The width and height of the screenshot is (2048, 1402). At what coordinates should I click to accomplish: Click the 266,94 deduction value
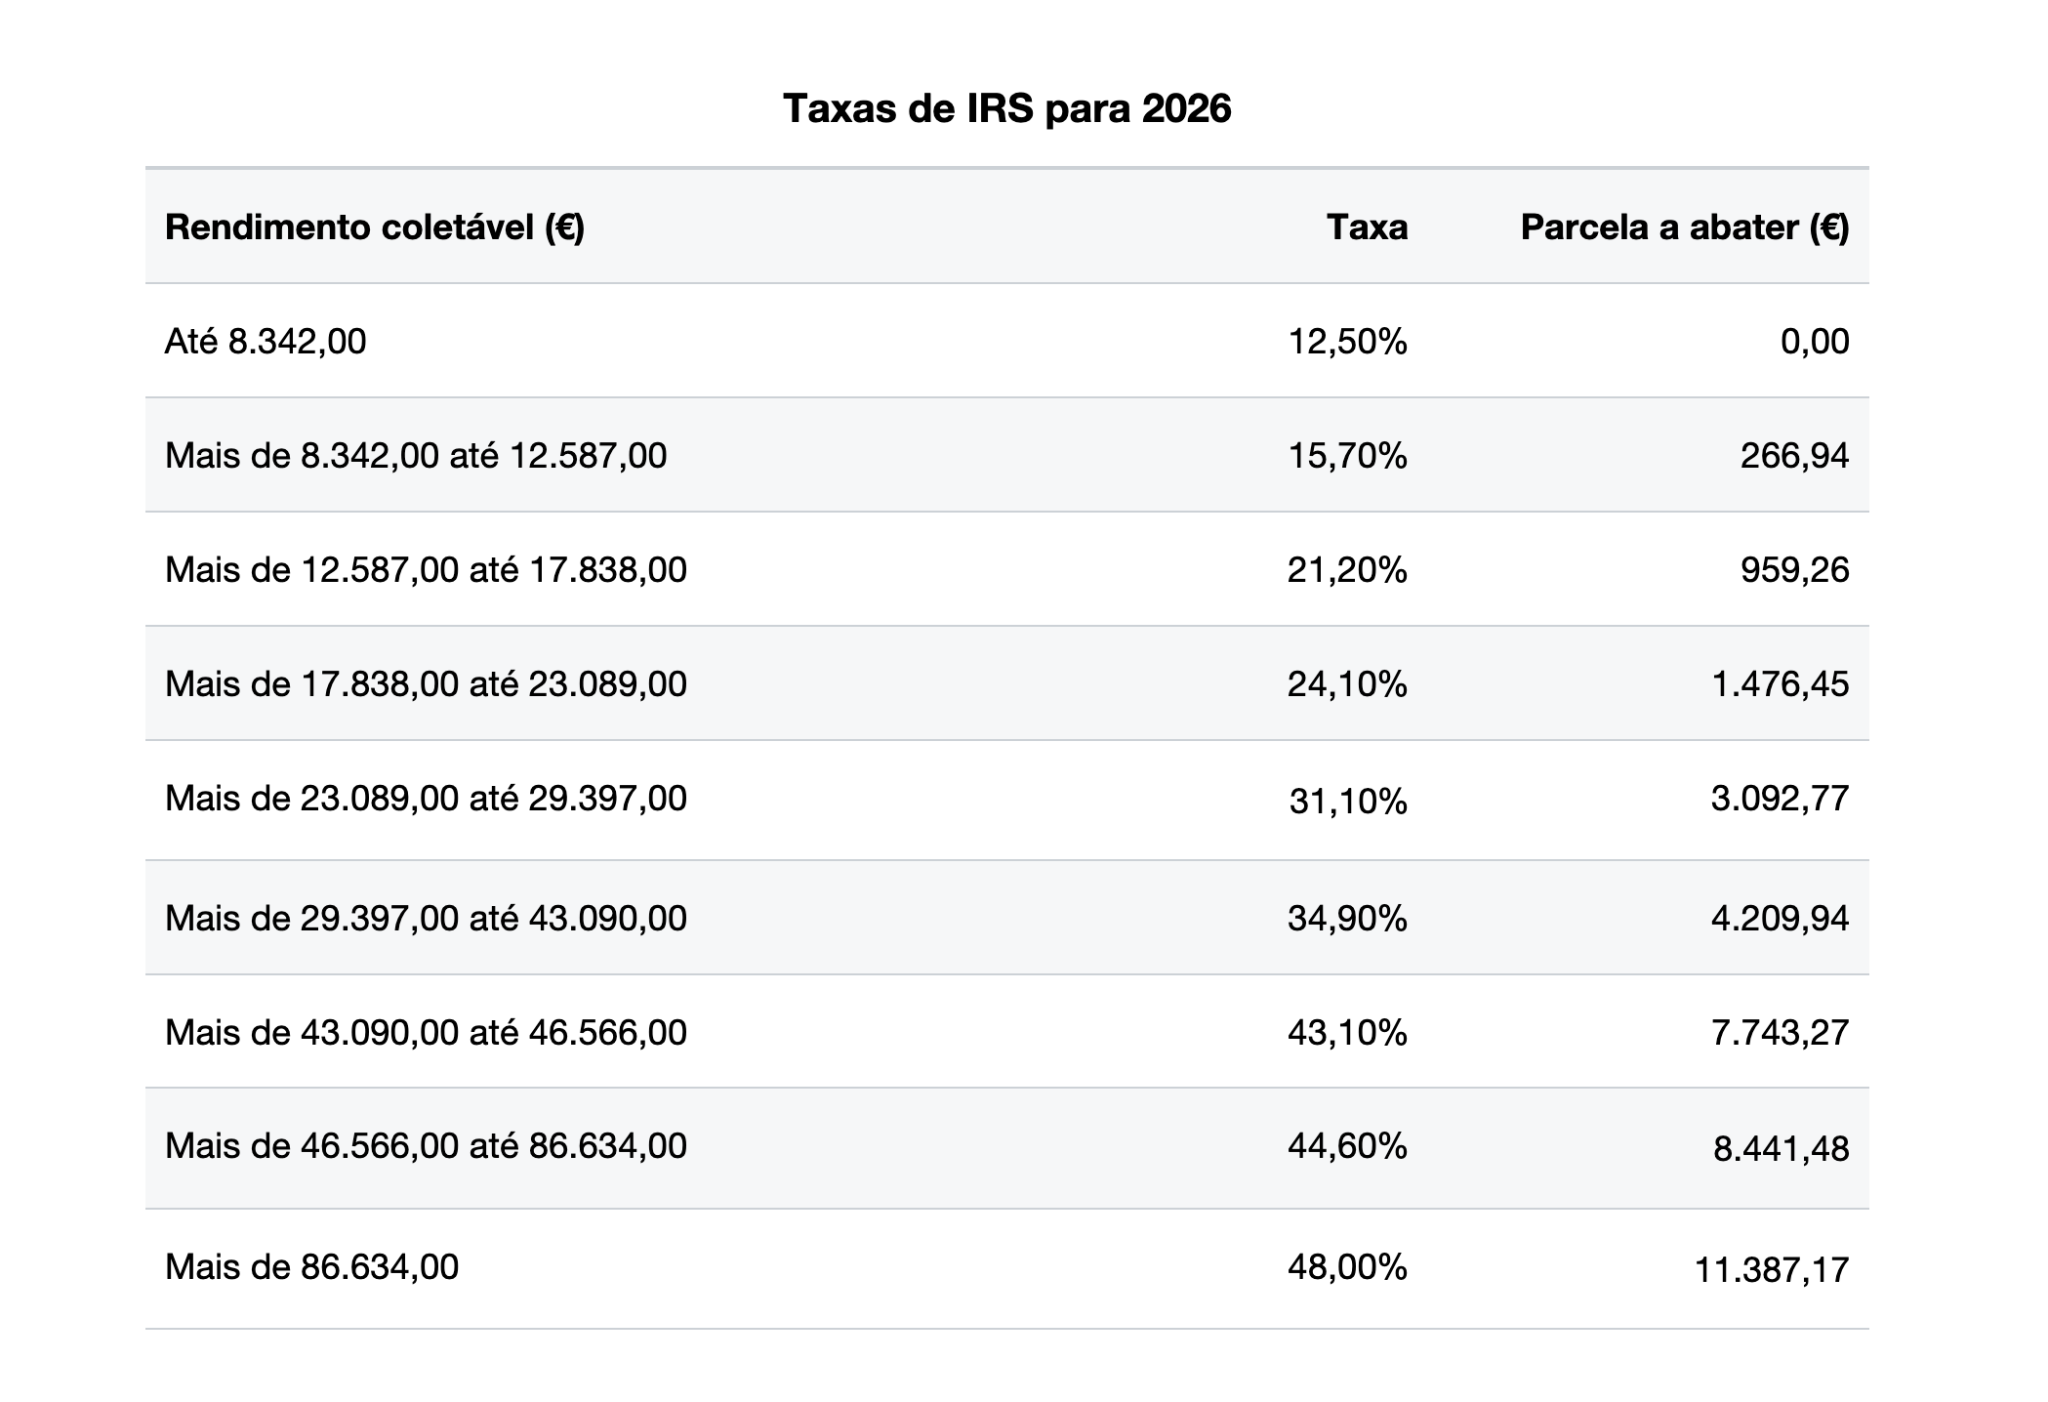(1794, 456)
